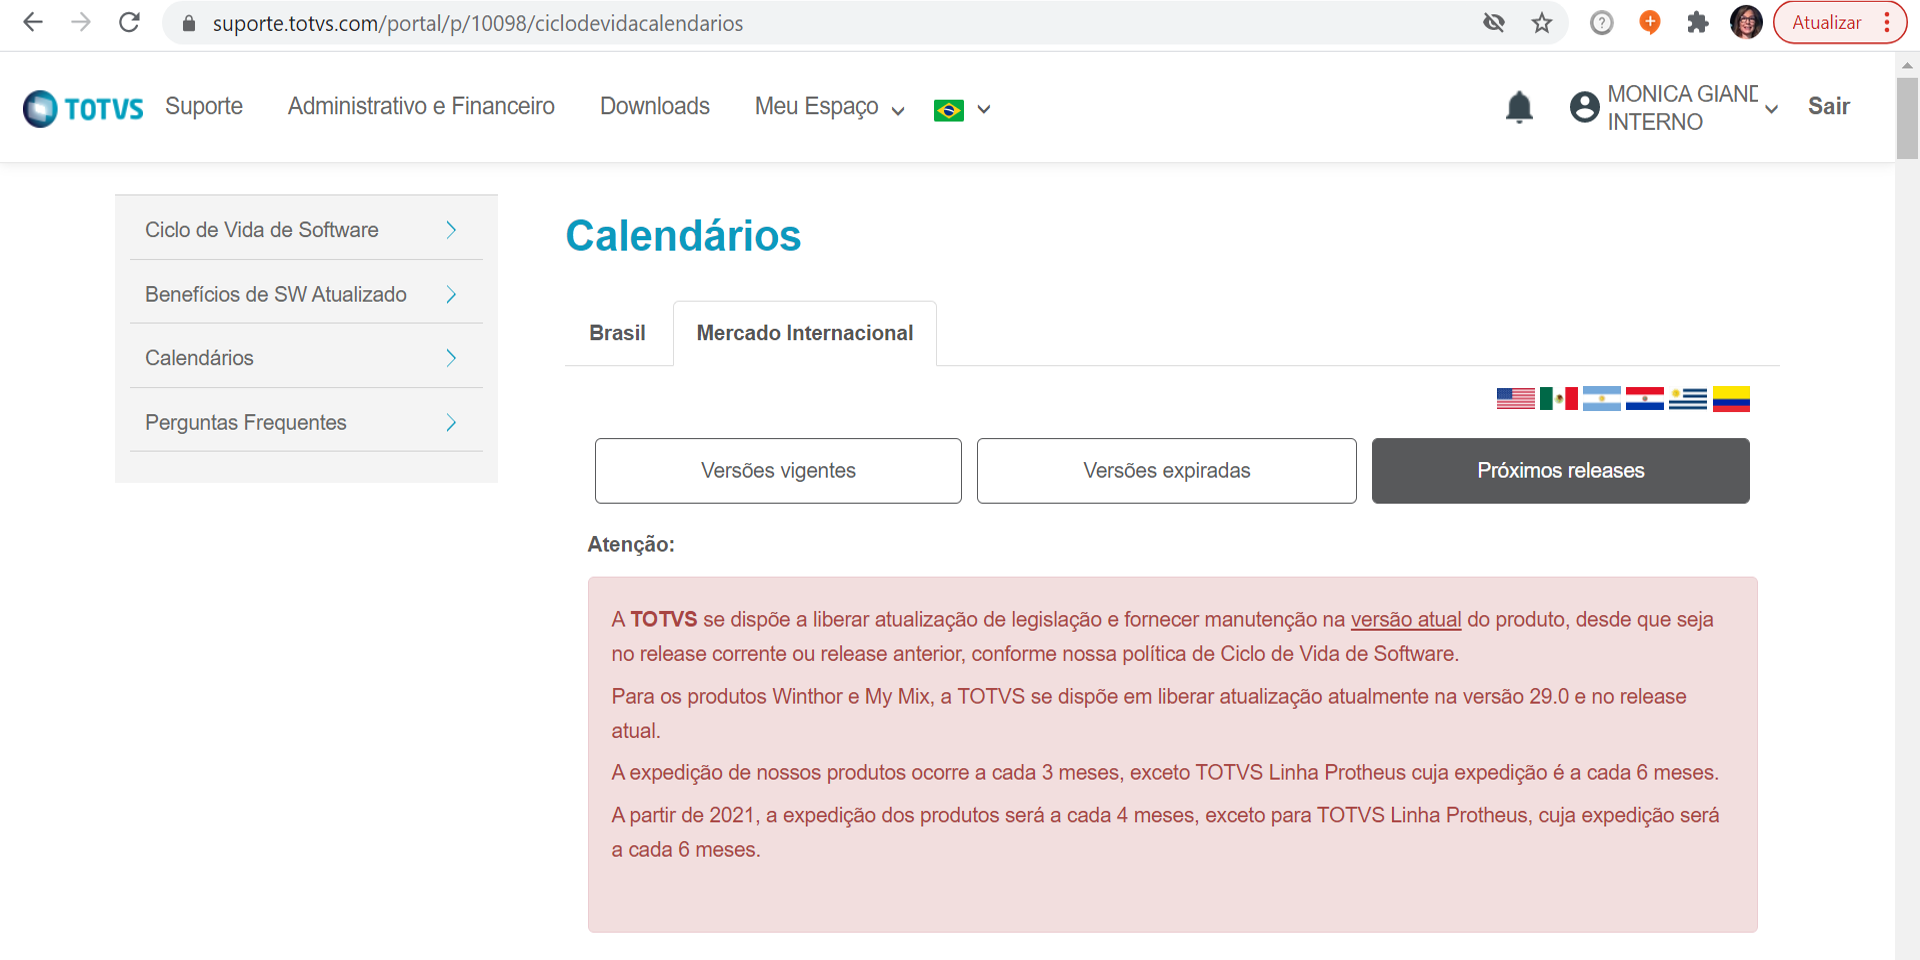
Task: Show Versões expiradas
Action: click(x=1167, y=471)
